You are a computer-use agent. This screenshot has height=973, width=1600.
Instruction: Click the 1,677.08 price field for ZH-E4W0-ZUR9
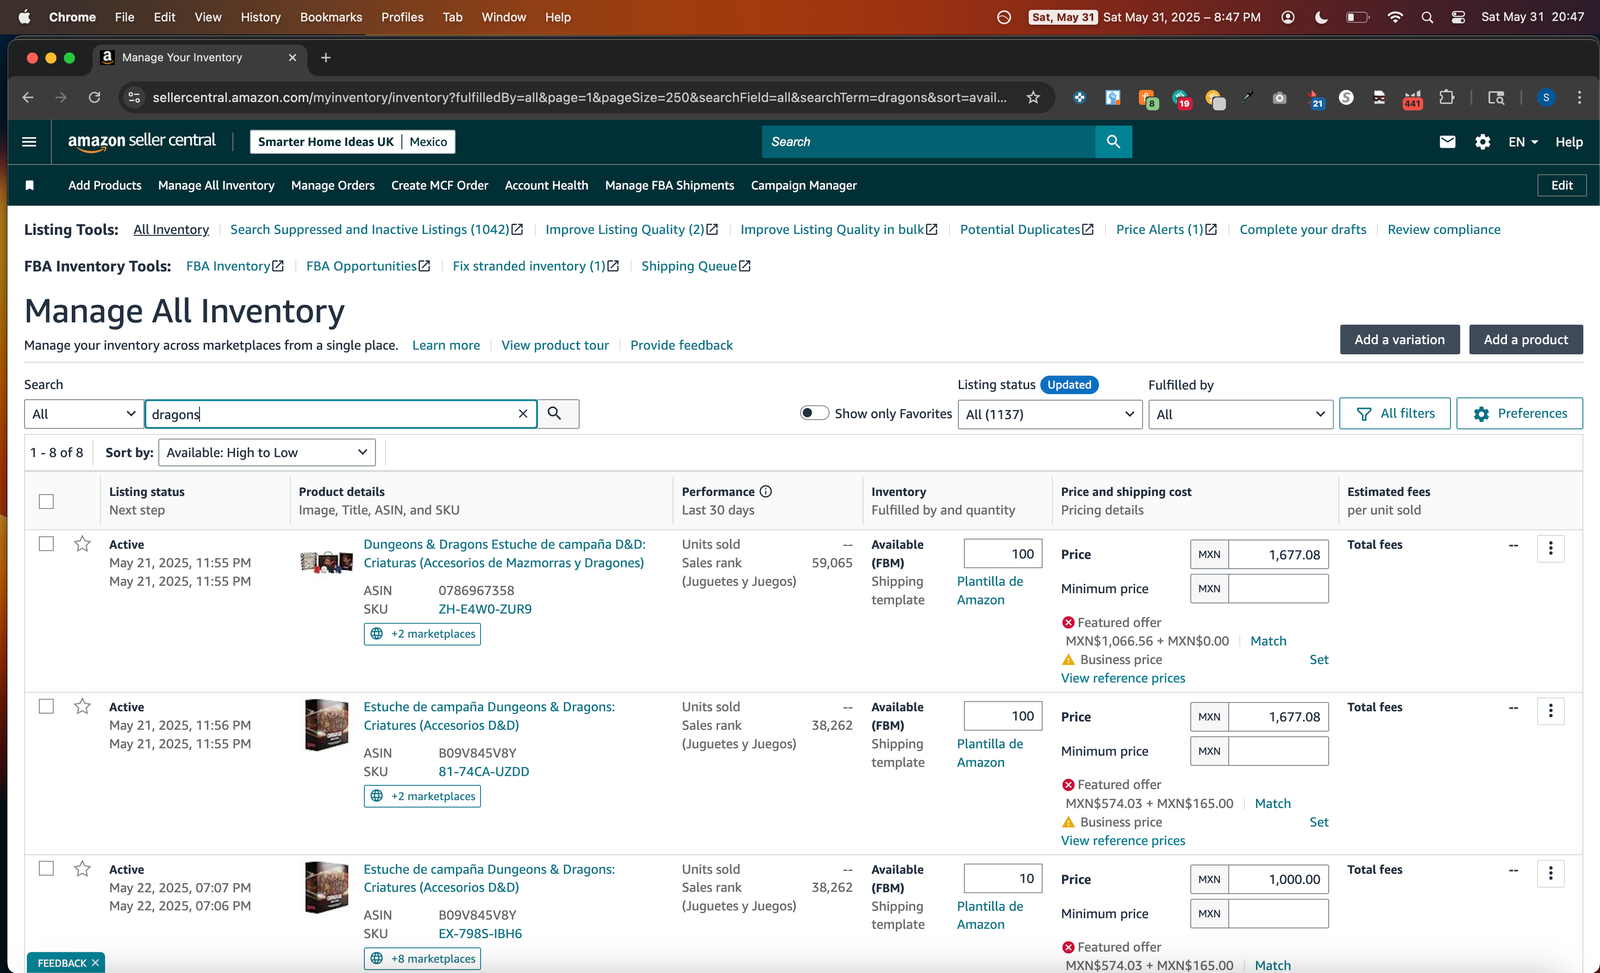coord(1278,554)
